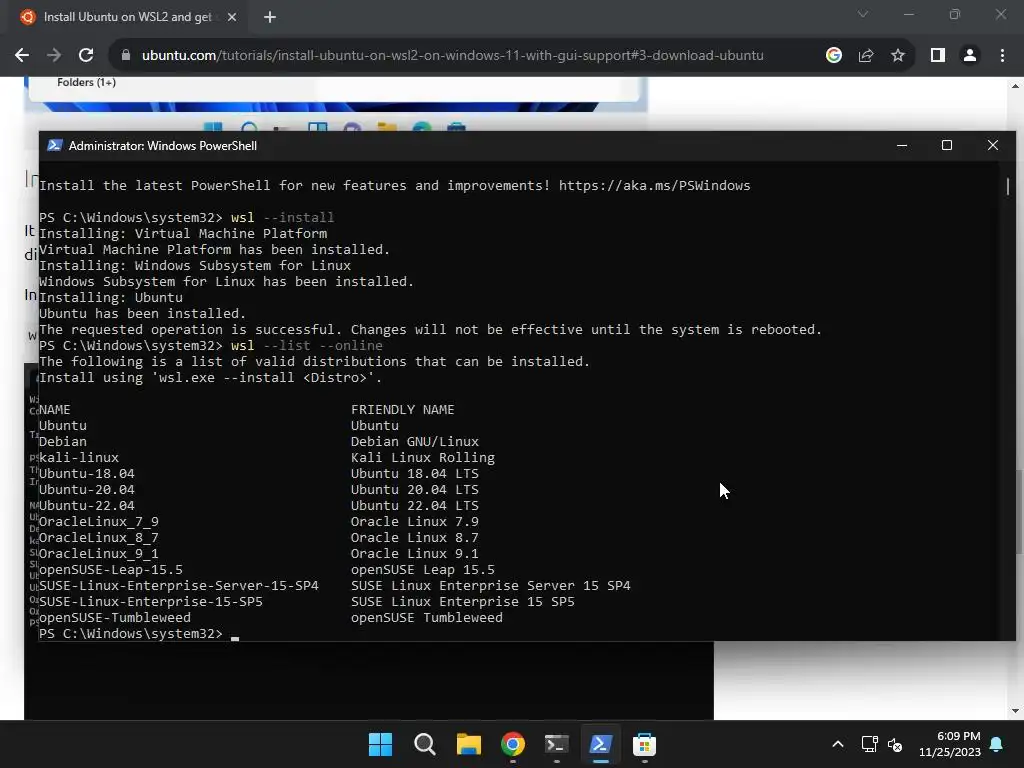Screen dimensions: 1024x768
Task: Open muted volume tray icon
Action: click(x=895, y=744)
